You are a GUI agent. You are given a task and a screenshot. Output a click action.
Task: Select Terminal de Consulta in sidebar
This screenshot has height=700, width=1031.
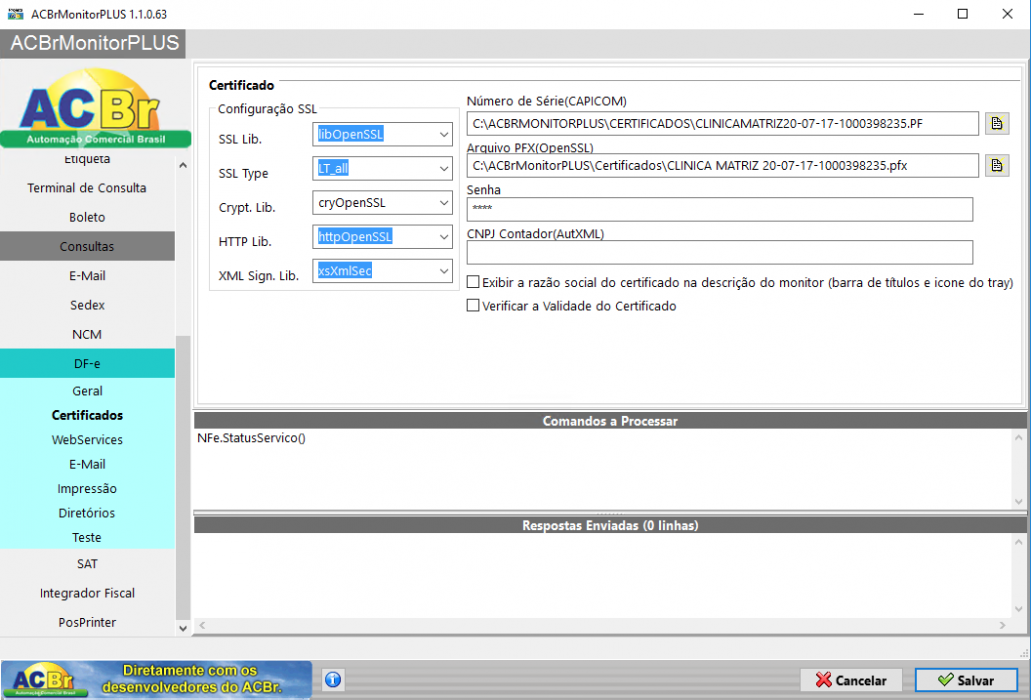[87, 188]
